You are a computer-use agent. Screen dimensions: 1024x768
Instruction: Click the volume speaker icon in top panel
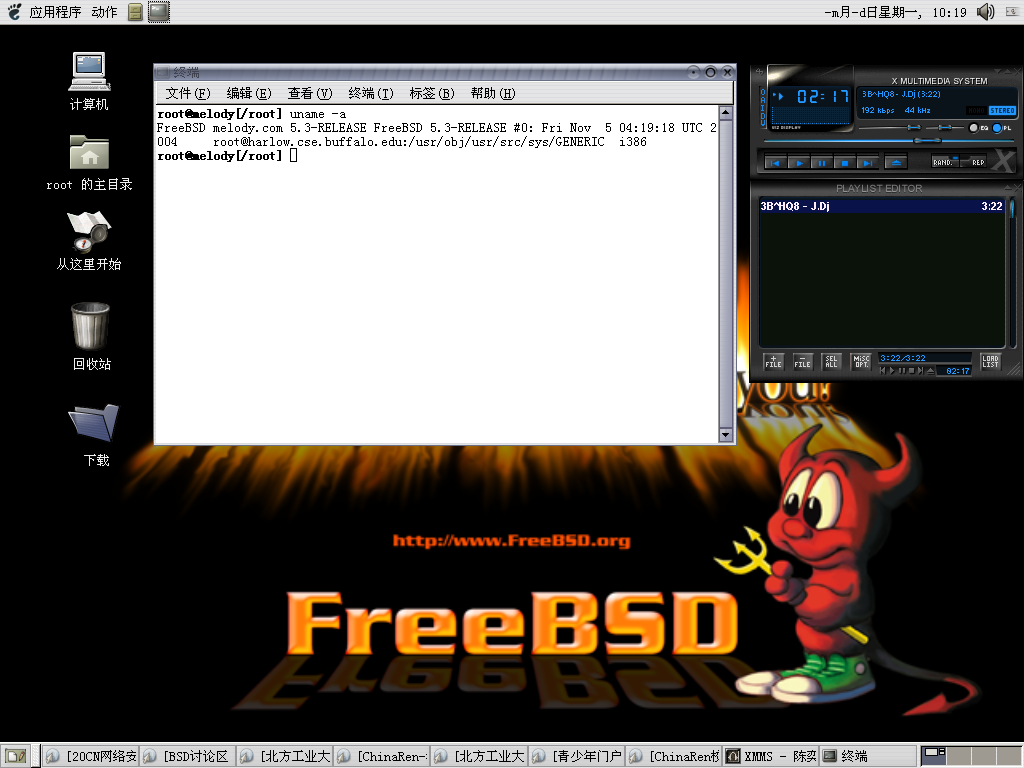985,12
